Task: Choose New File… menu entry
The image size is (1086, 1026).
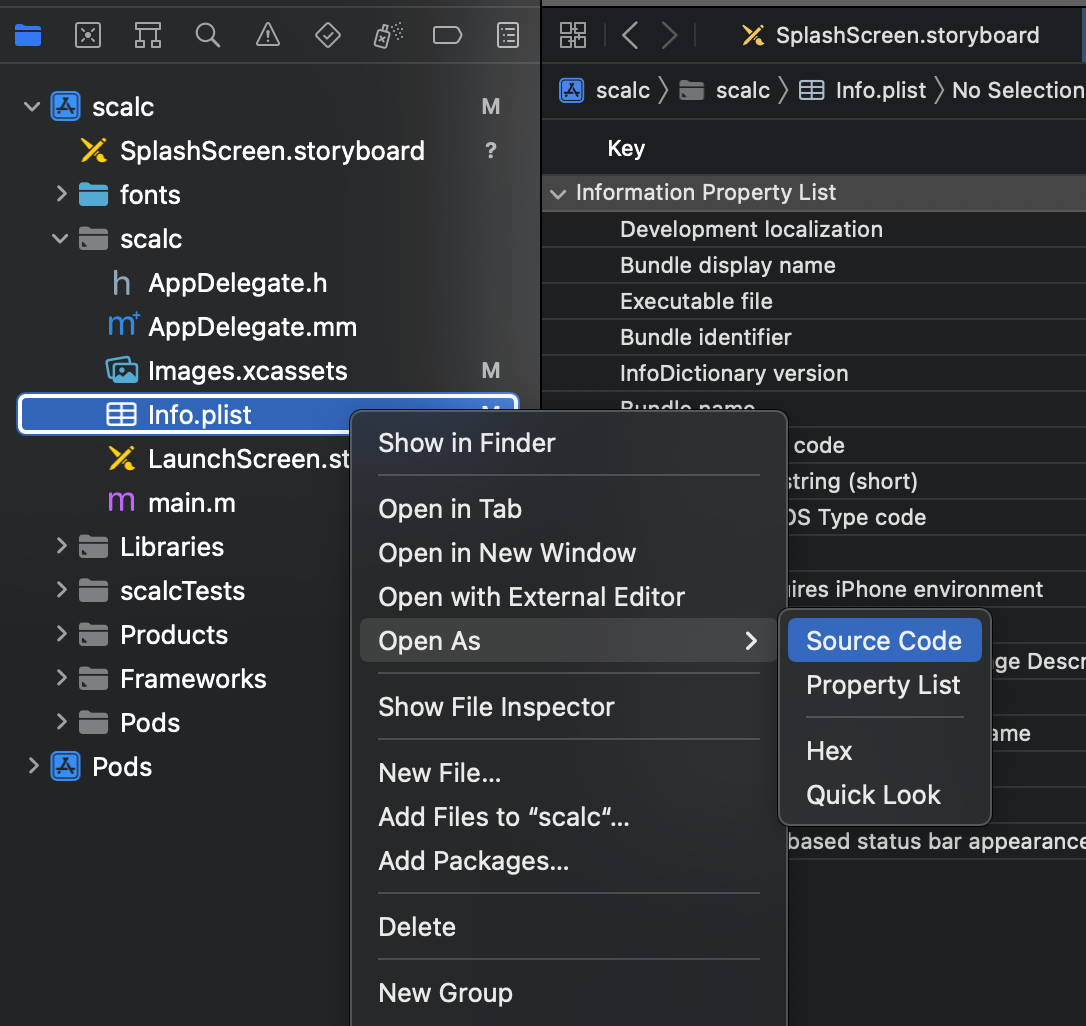Action: (x=568, y=773)
